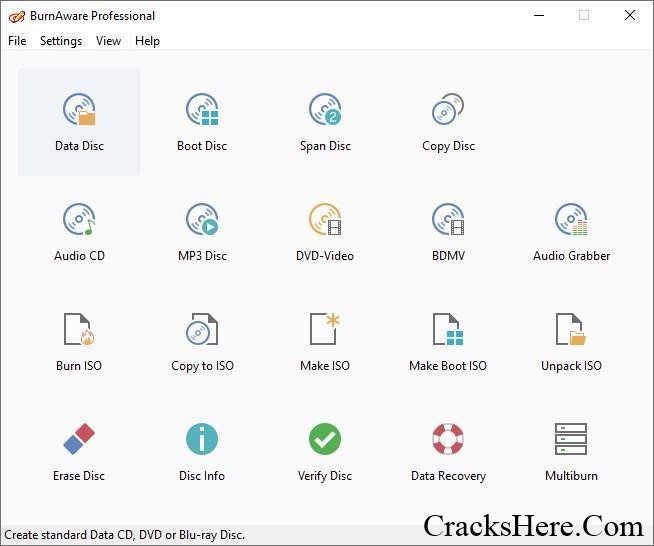Open the Burn ISO tool
The width and height of the screenshot is (654, 546).
(x=79, y=342)
